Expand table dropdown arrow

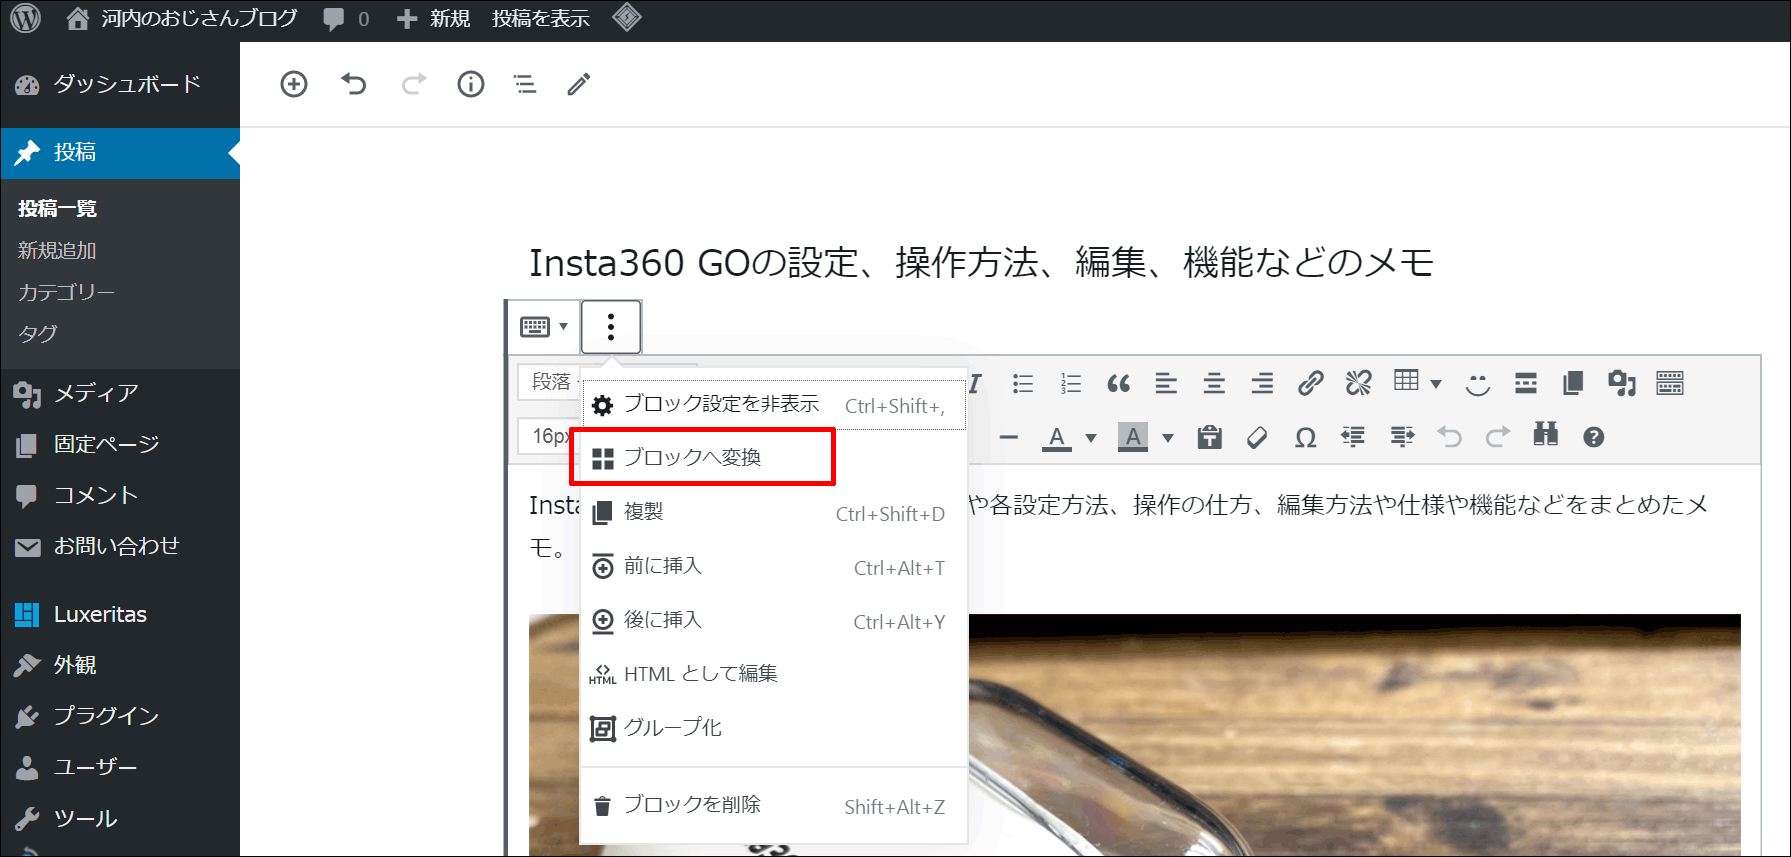pyautogui.click(x=1436, y=384)
